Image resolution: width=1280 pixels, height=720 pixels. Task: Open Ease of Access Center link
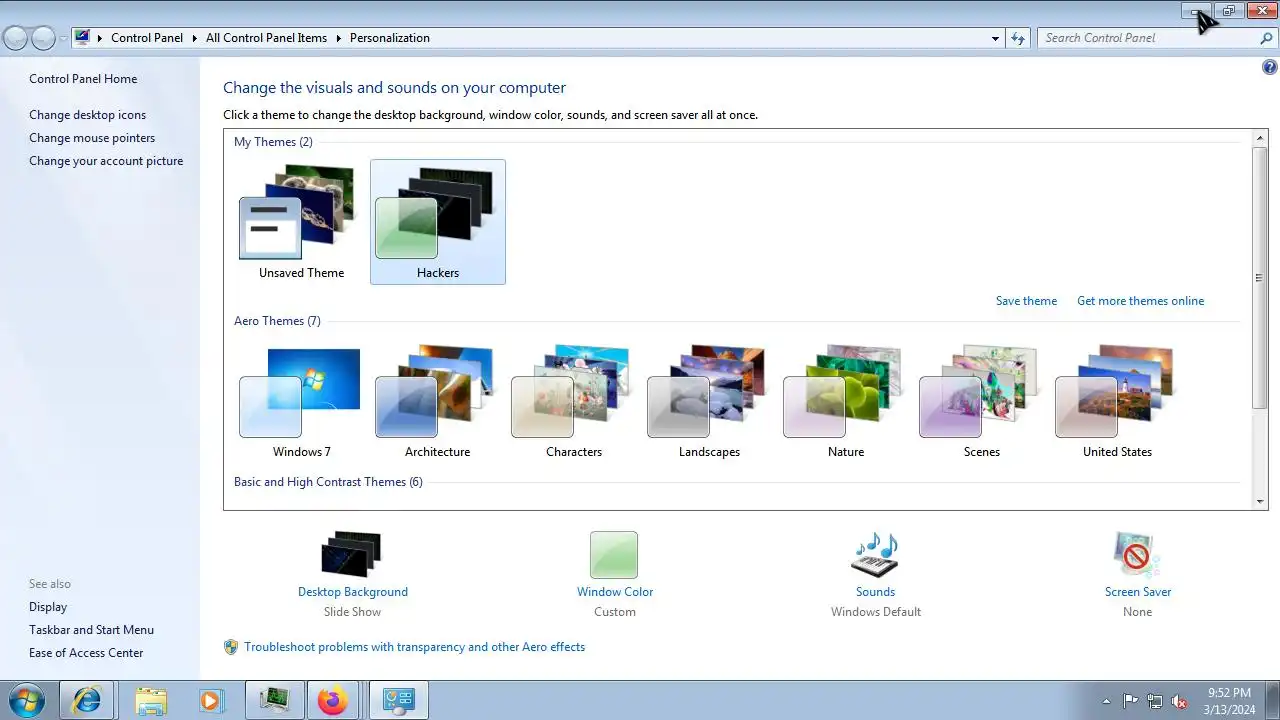pyautogui.click(x=86, y=653)
